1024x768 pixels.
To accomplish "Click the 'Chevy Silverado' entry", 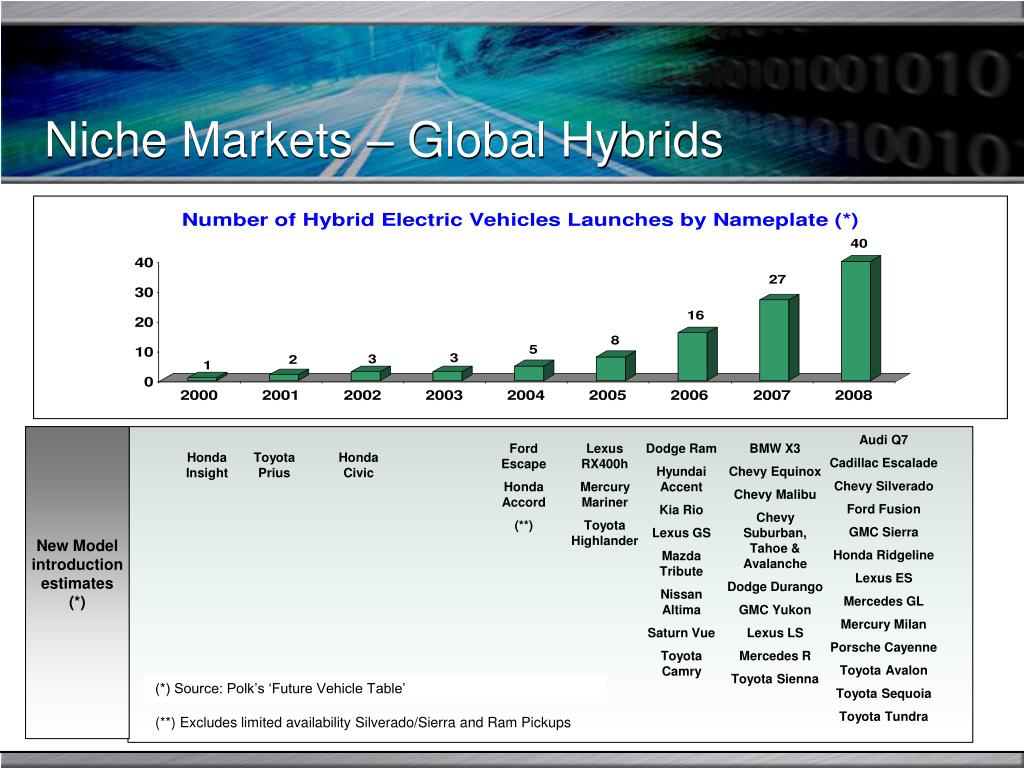I will click(884, 486).
